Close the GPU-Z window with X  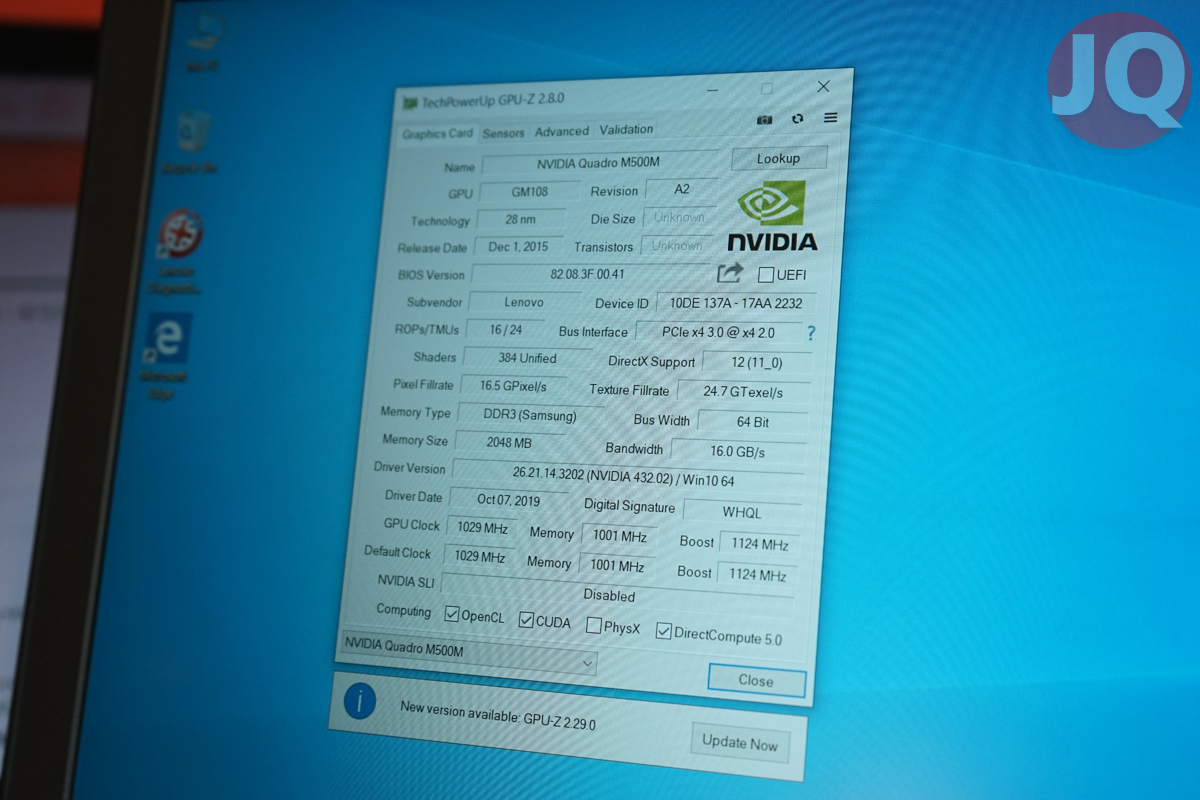[x=824, y=87]
